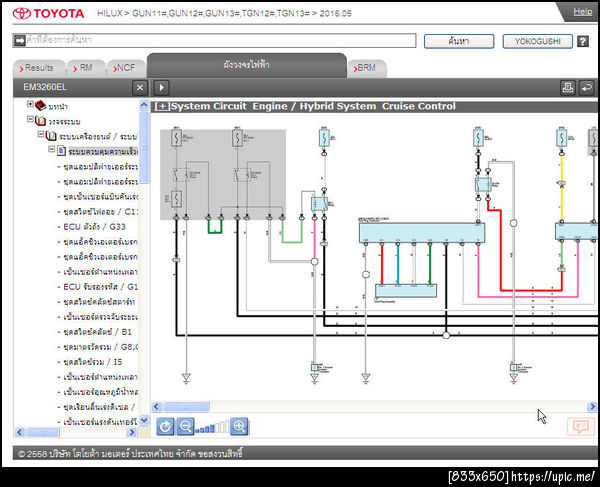Click the diagram scroll left arrow
The height and width of the screenshot is (487, 600).
coord(157,406)
